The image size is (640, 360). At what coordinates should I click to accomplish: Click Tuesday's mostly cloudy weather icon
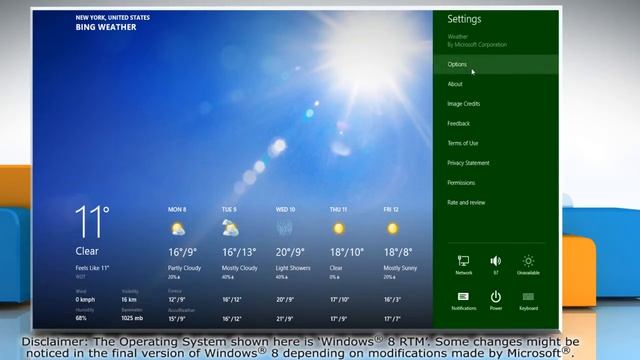point(231,228)
